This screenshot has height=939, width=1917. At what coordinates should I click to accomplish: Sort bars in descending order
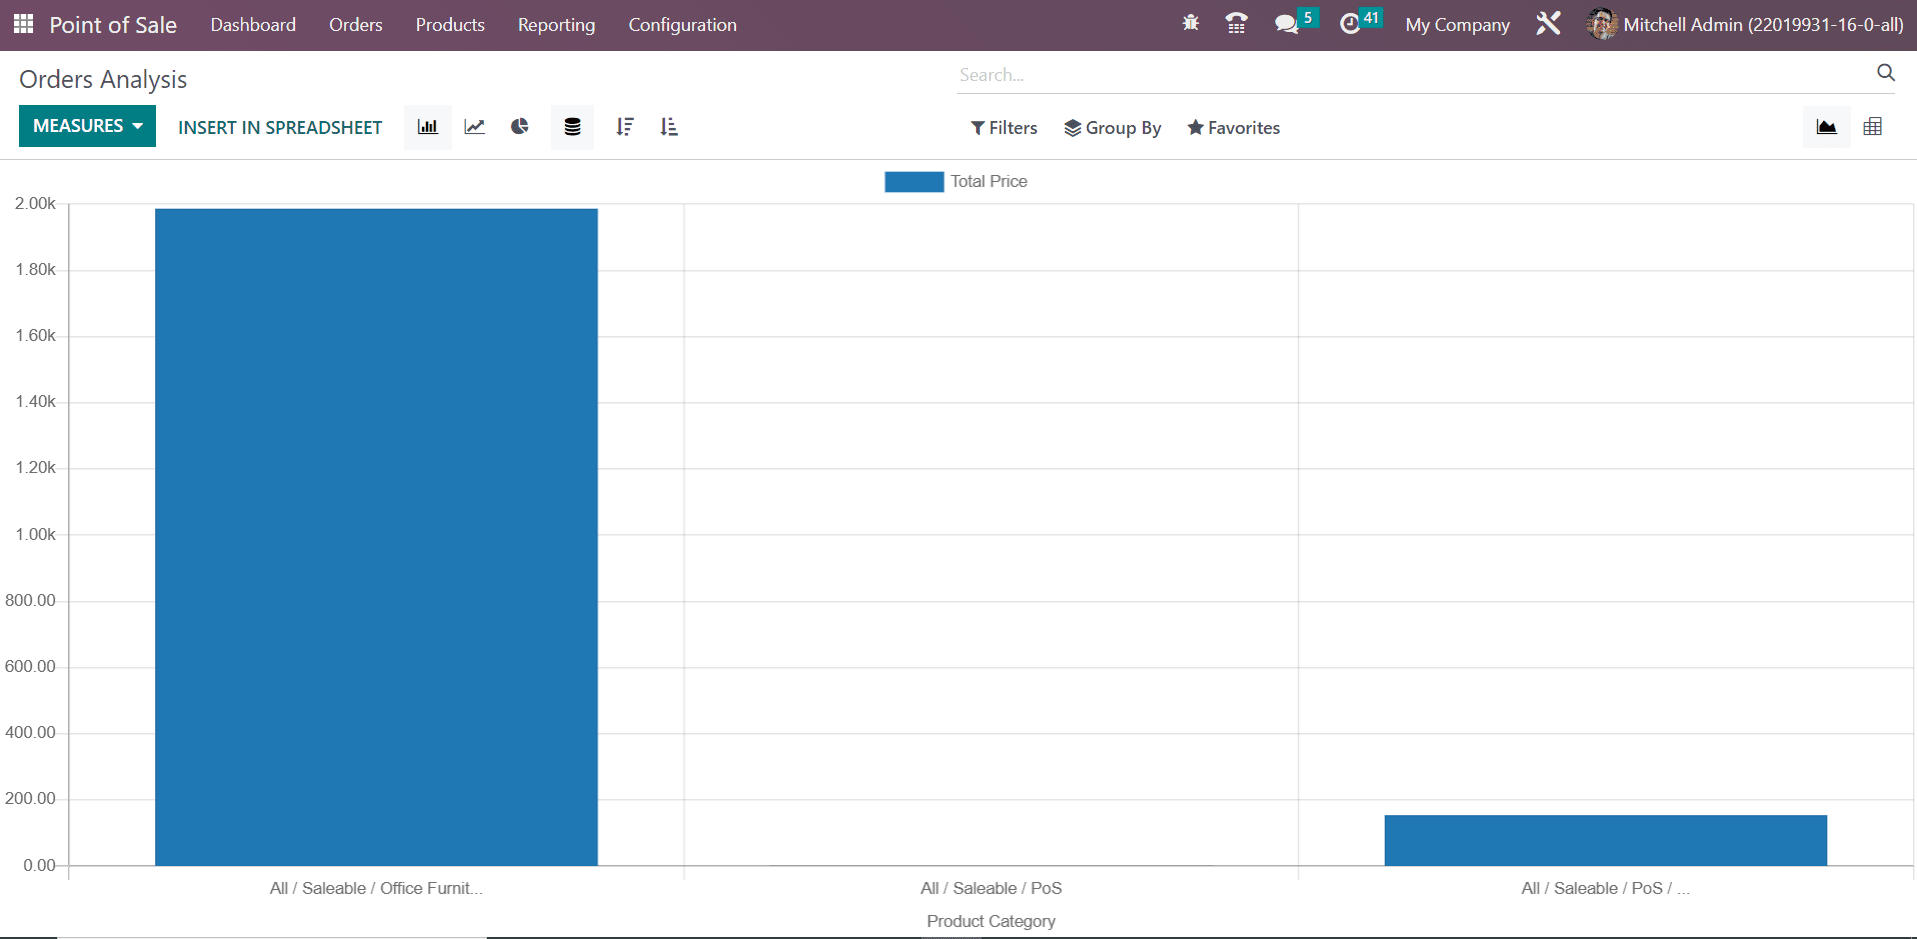pos(625,127)
